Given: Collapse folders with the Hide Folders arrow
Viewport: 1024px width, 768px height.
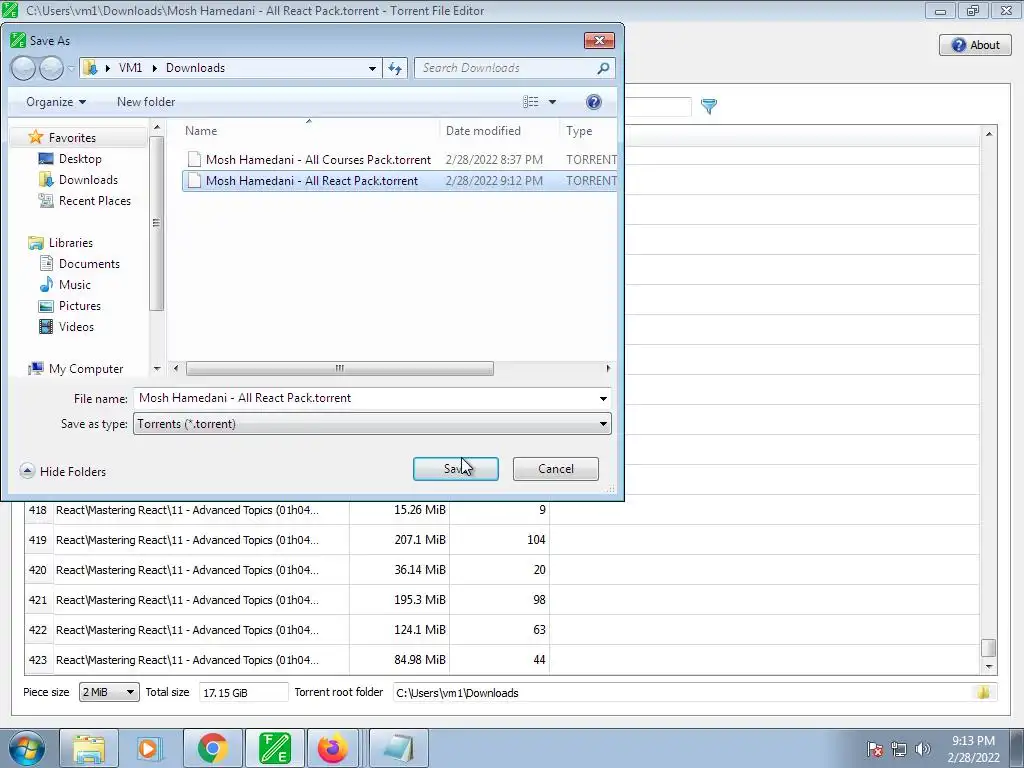Looking at the screenshot, I should (27, 471).
